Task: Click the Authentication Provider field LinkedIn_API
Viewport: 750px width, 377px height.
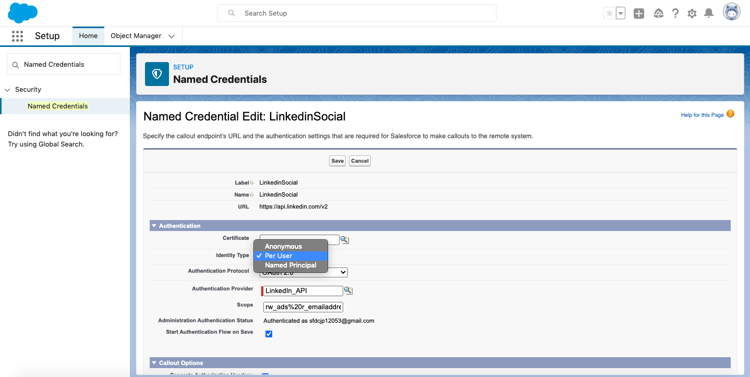Action: click(x=303, y=291)
